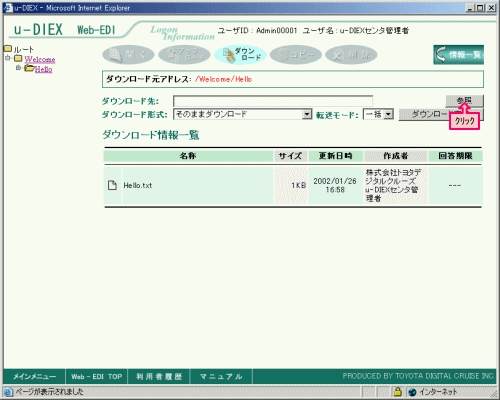Viewport: 500px width, 400px height.
Task: Click the u-DIEX Web-EDI logo
Action: 65,30
